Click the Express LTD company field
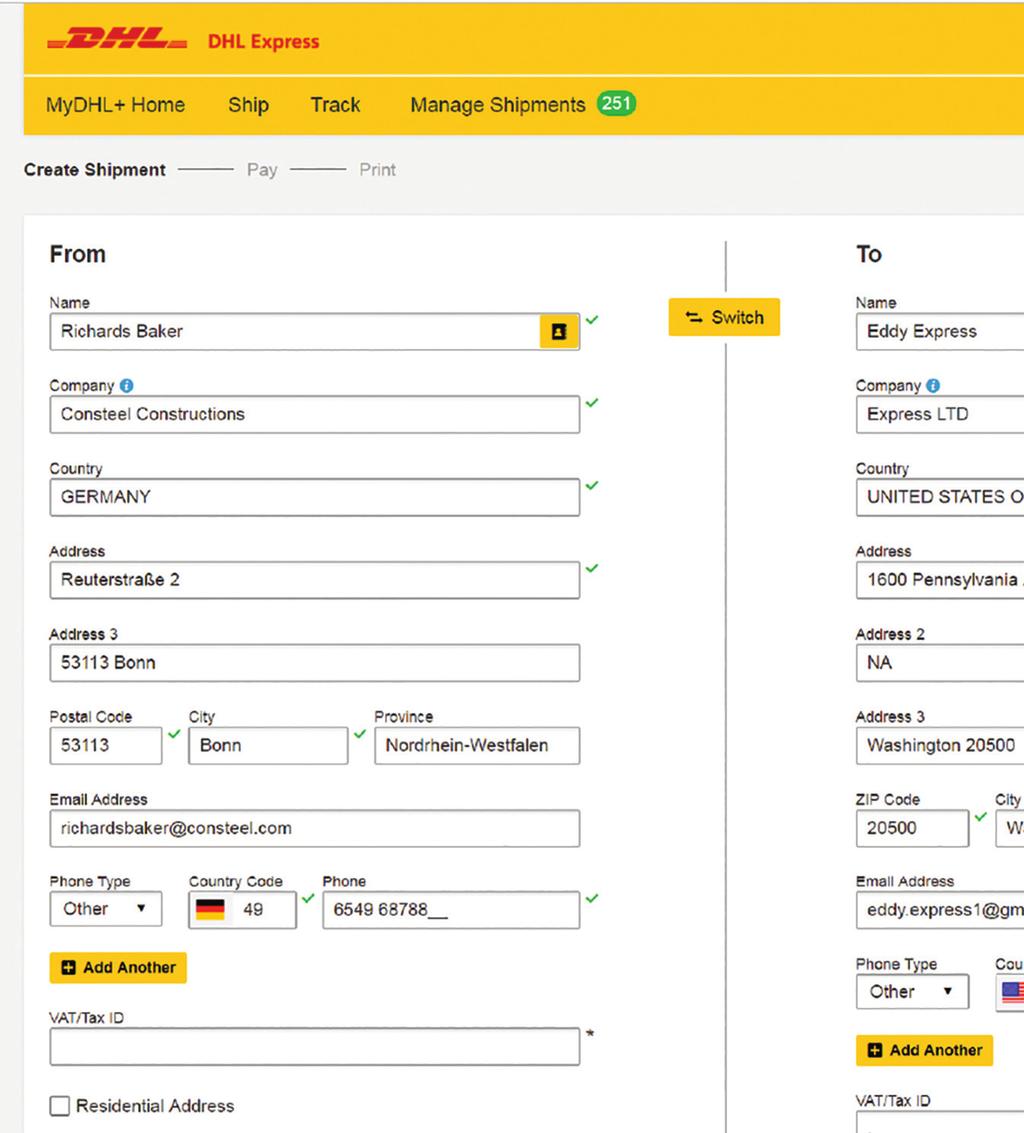 pyautogui.click(x=940, y=414)
